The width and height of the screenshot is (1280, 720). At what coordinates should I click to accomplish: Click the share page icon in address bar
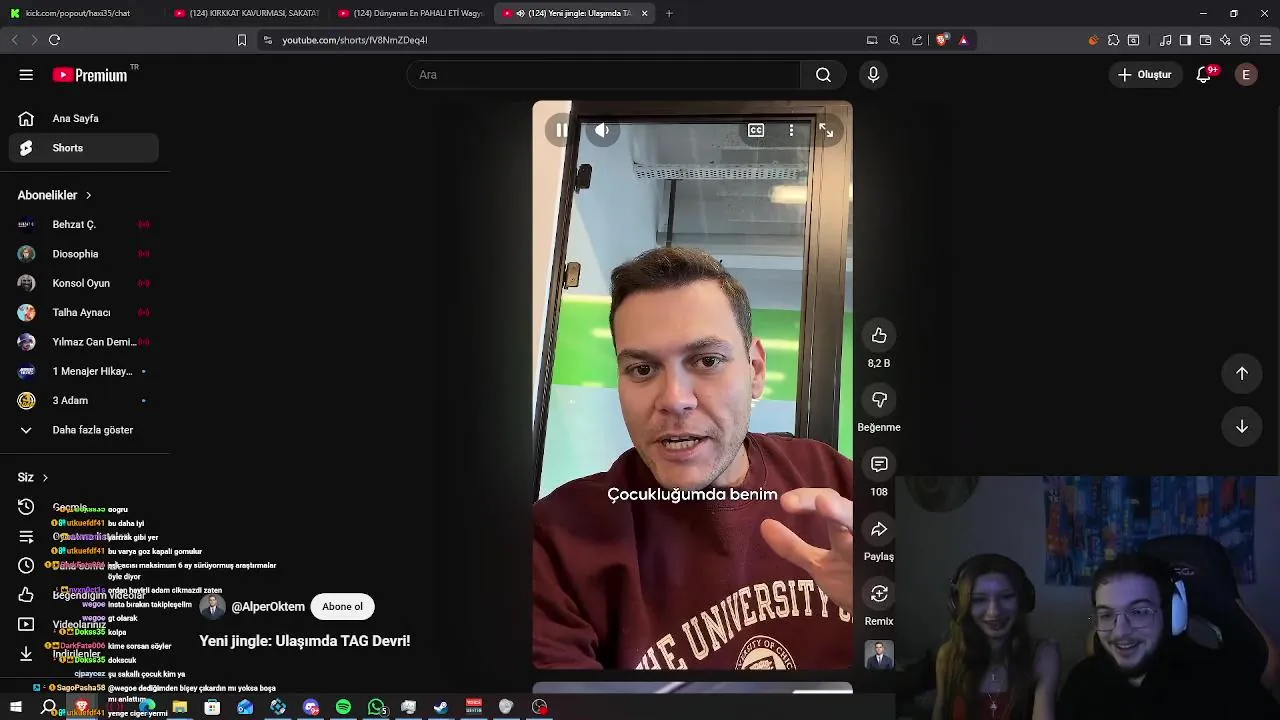tap(917, 40)
